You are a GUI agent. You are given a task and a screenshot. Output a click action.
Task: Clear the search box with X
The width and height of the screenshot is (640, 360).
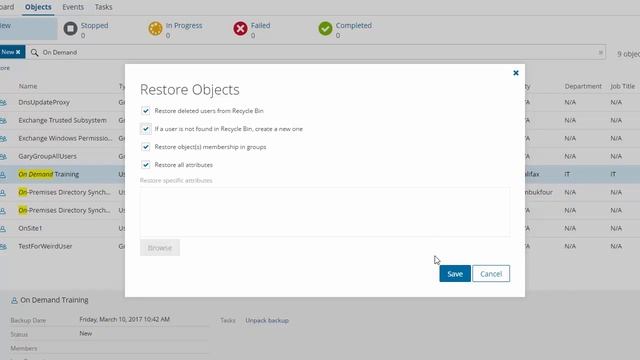600,52
